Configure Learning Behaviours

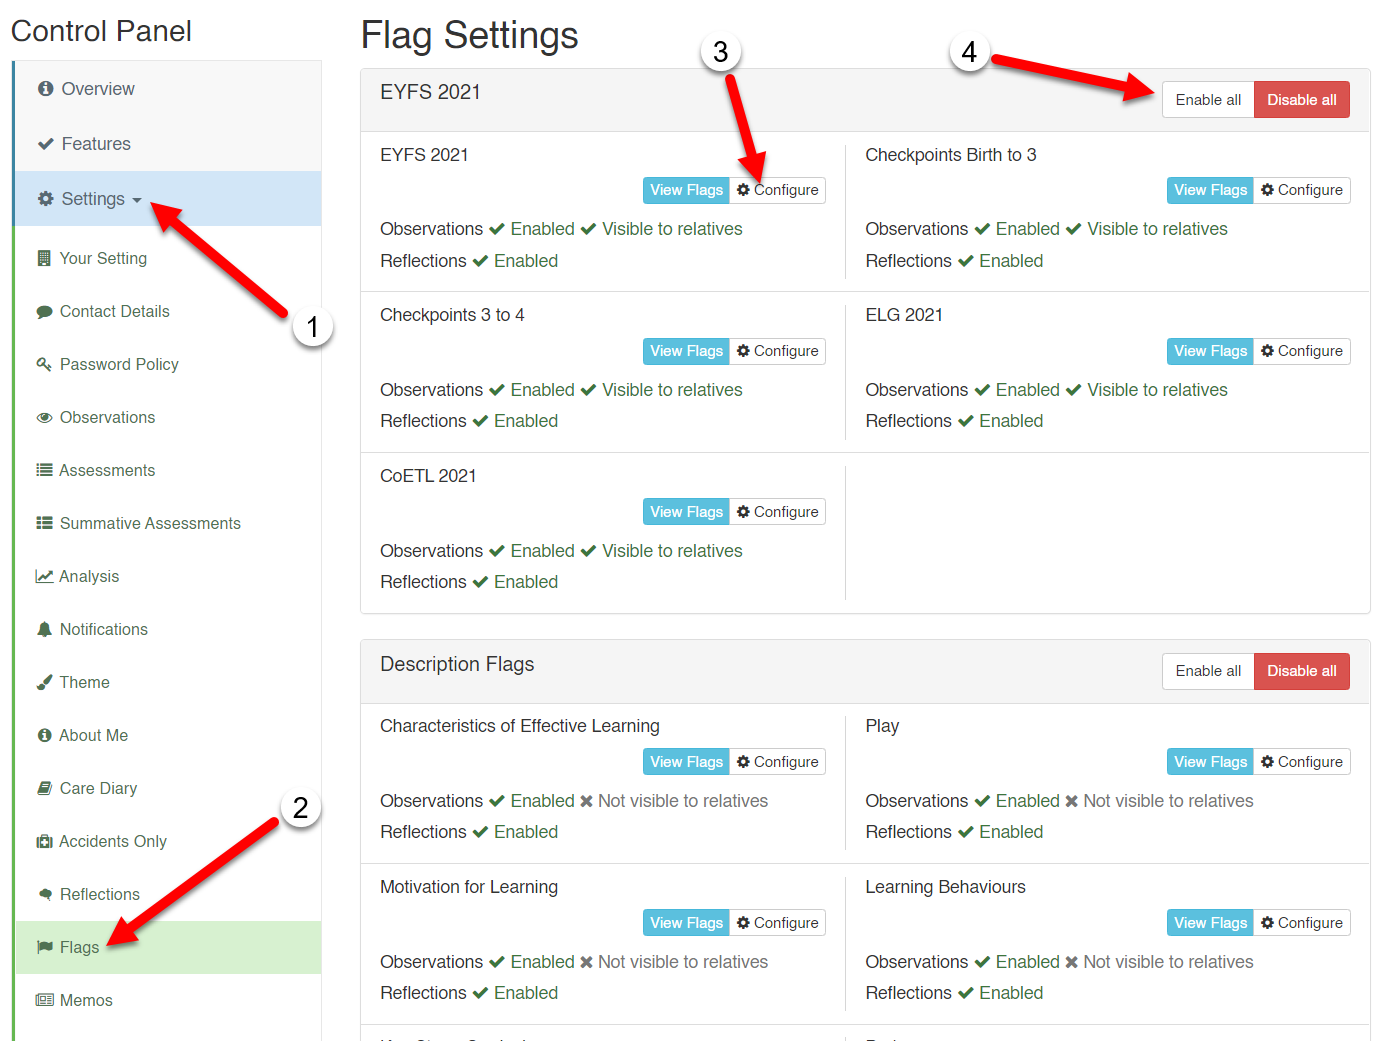click(x=1302, y=923)
